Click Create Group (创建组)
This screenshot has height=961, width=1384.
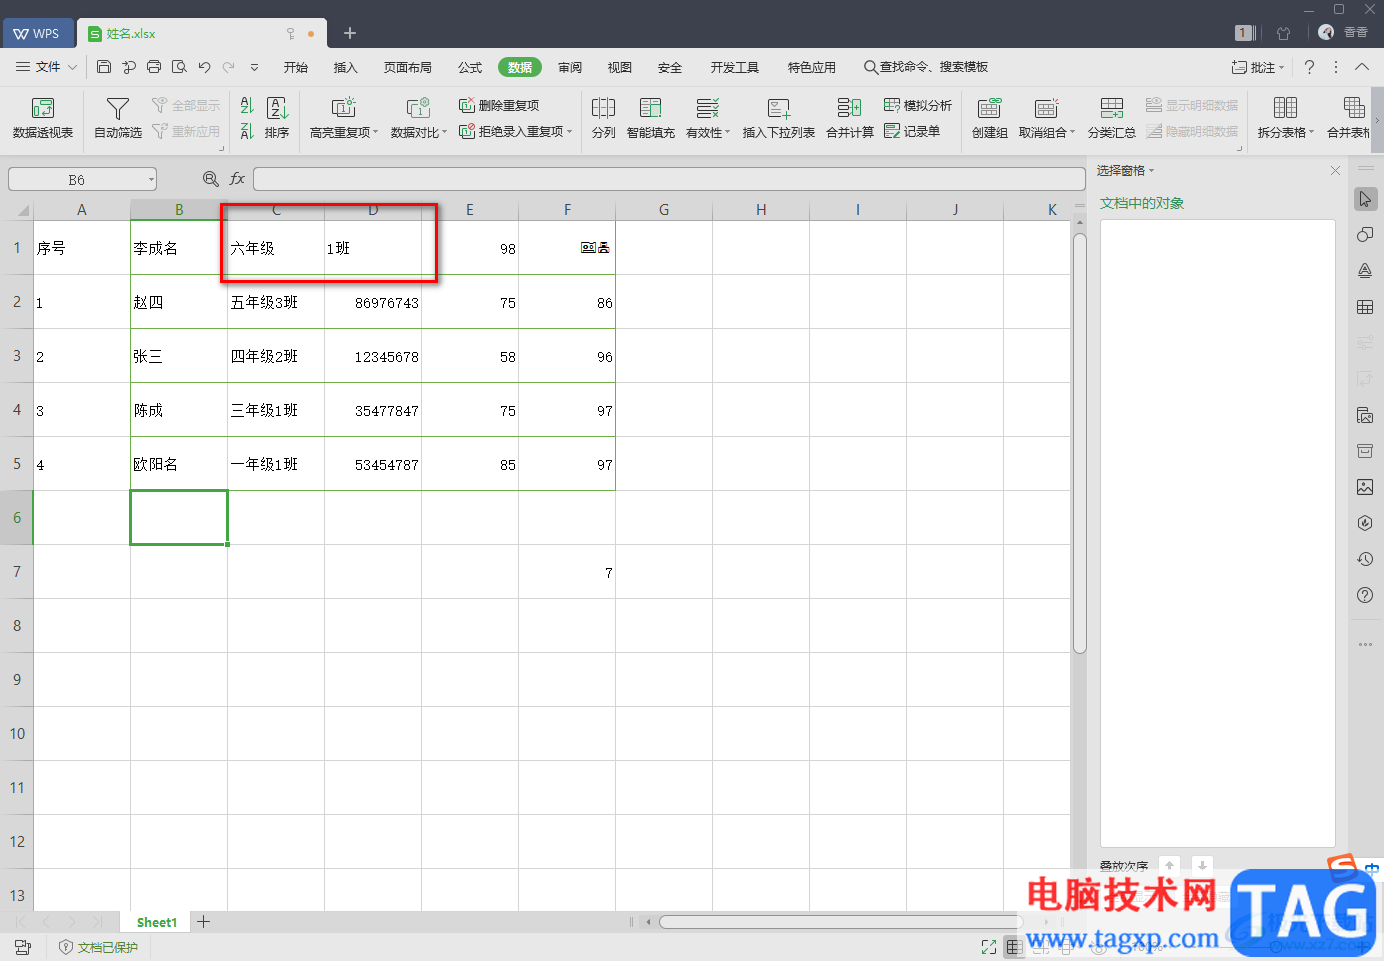point(989,117)
